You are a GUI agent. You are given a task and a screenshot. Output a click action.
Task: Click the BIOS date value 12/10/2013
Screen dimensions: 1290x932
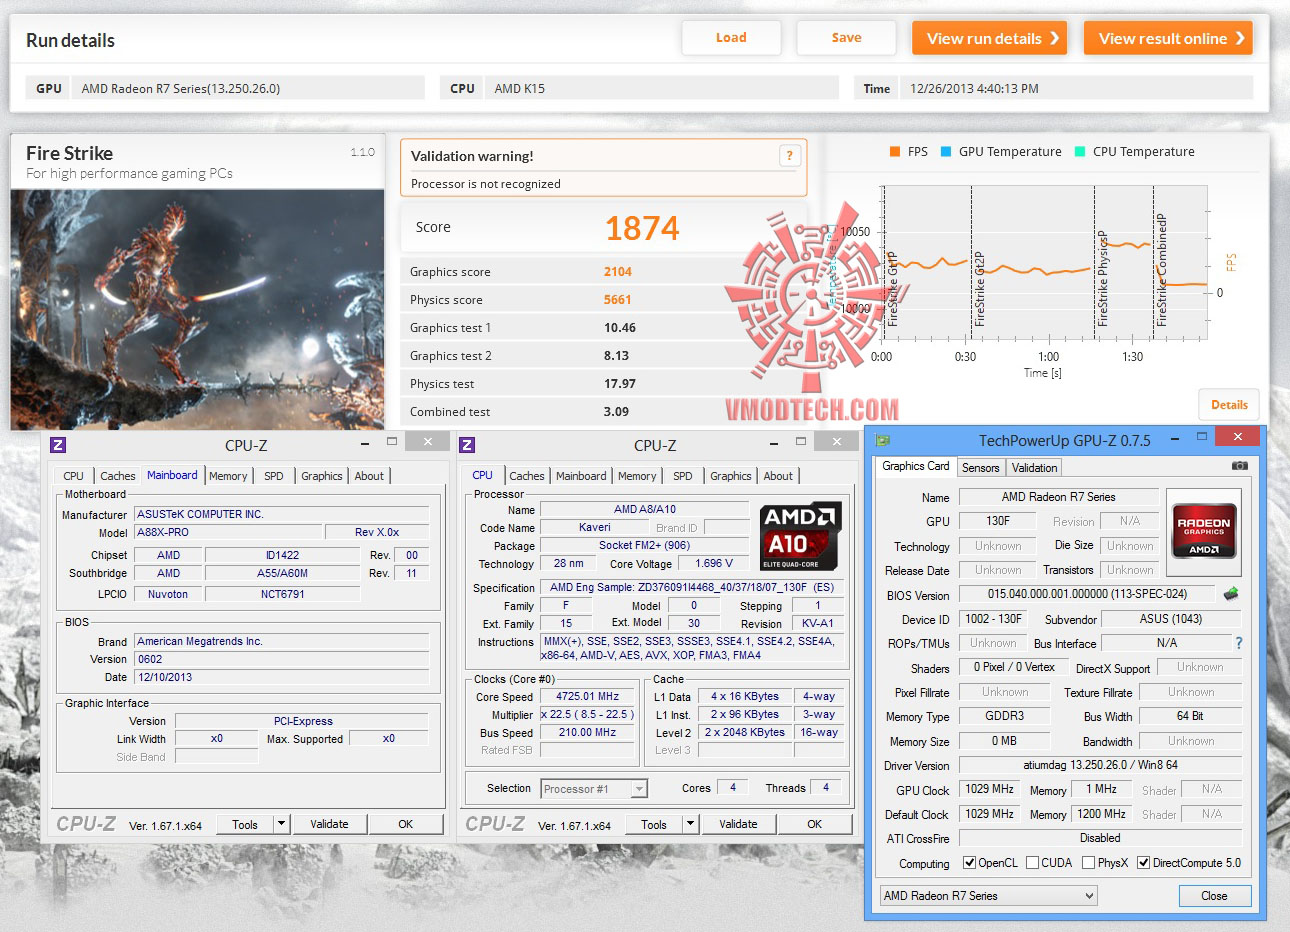[282, 677]
